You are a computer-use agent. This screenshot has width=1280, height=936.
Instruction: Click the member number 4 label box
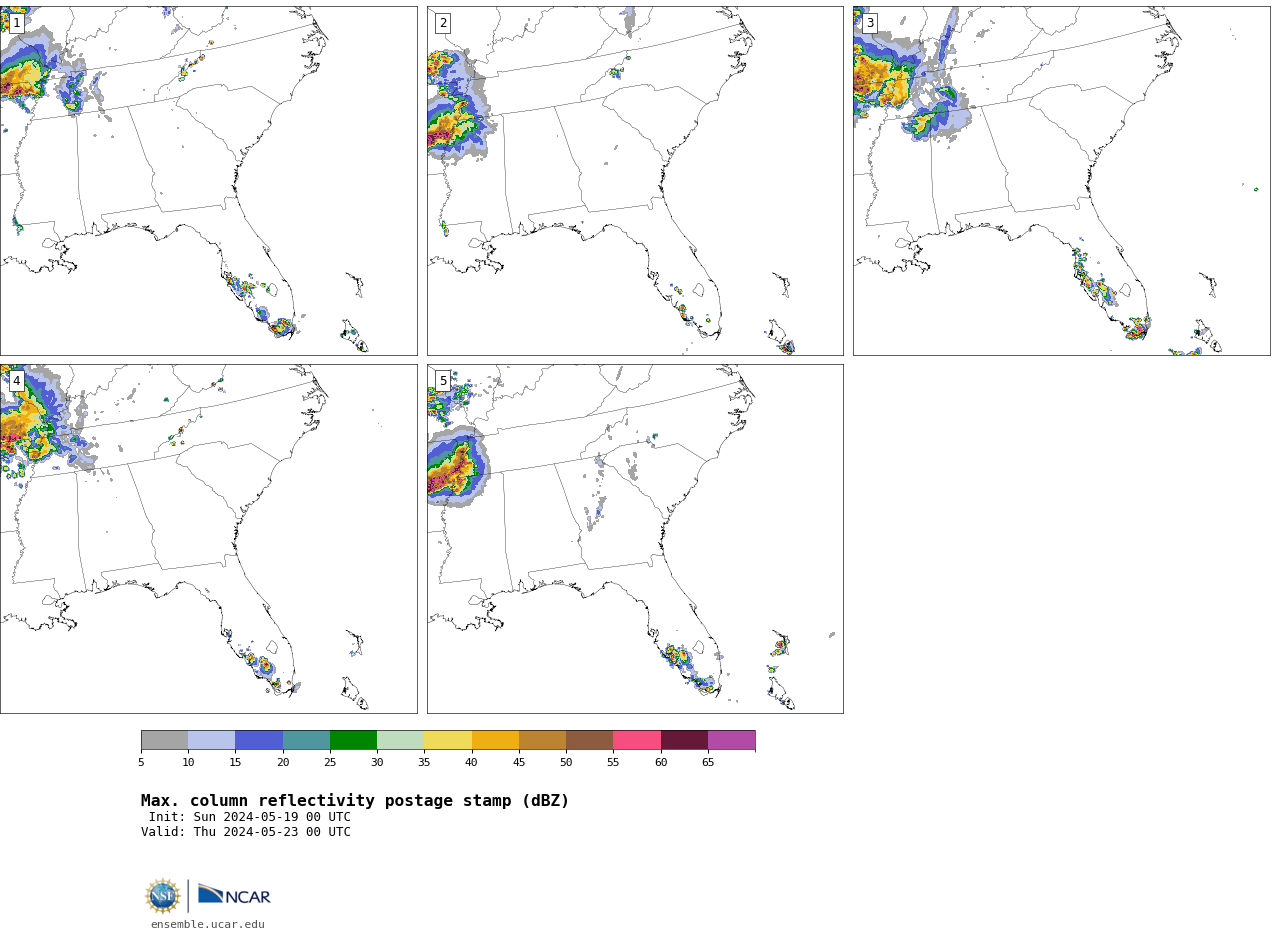tap(16, 381)
